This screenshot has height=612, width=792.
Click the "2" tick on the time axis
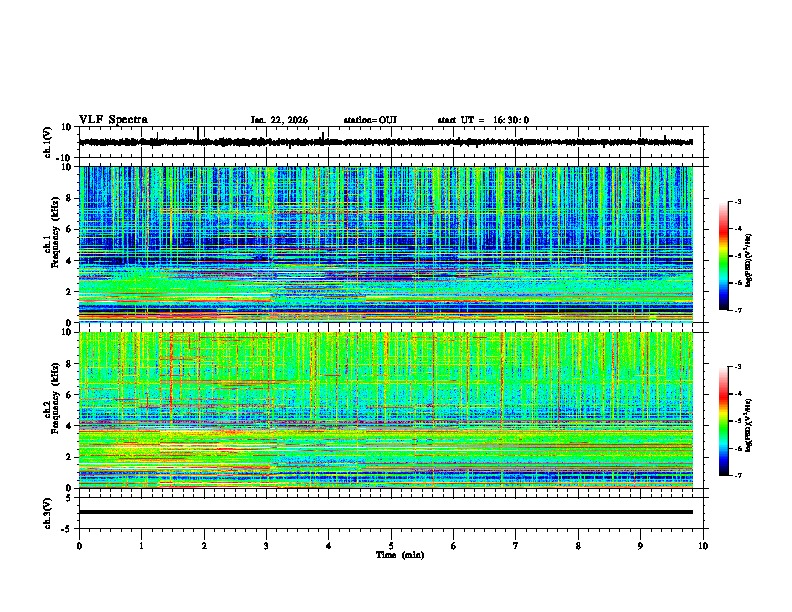pyautogui.click(x=204, y=546)
